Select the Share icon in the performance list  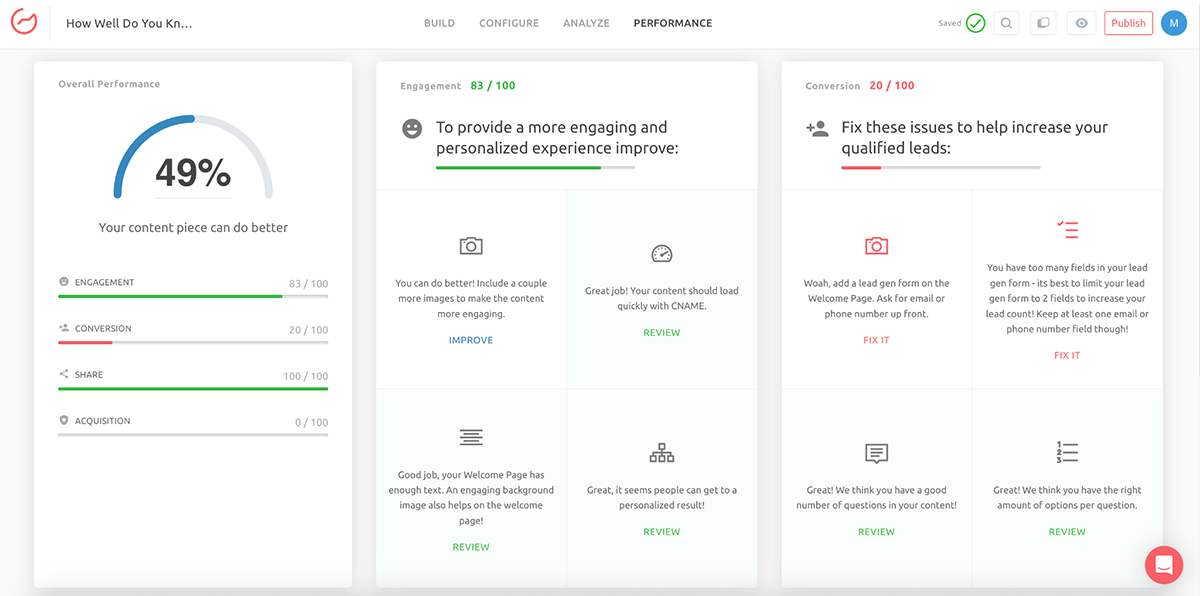click(65, 373)
